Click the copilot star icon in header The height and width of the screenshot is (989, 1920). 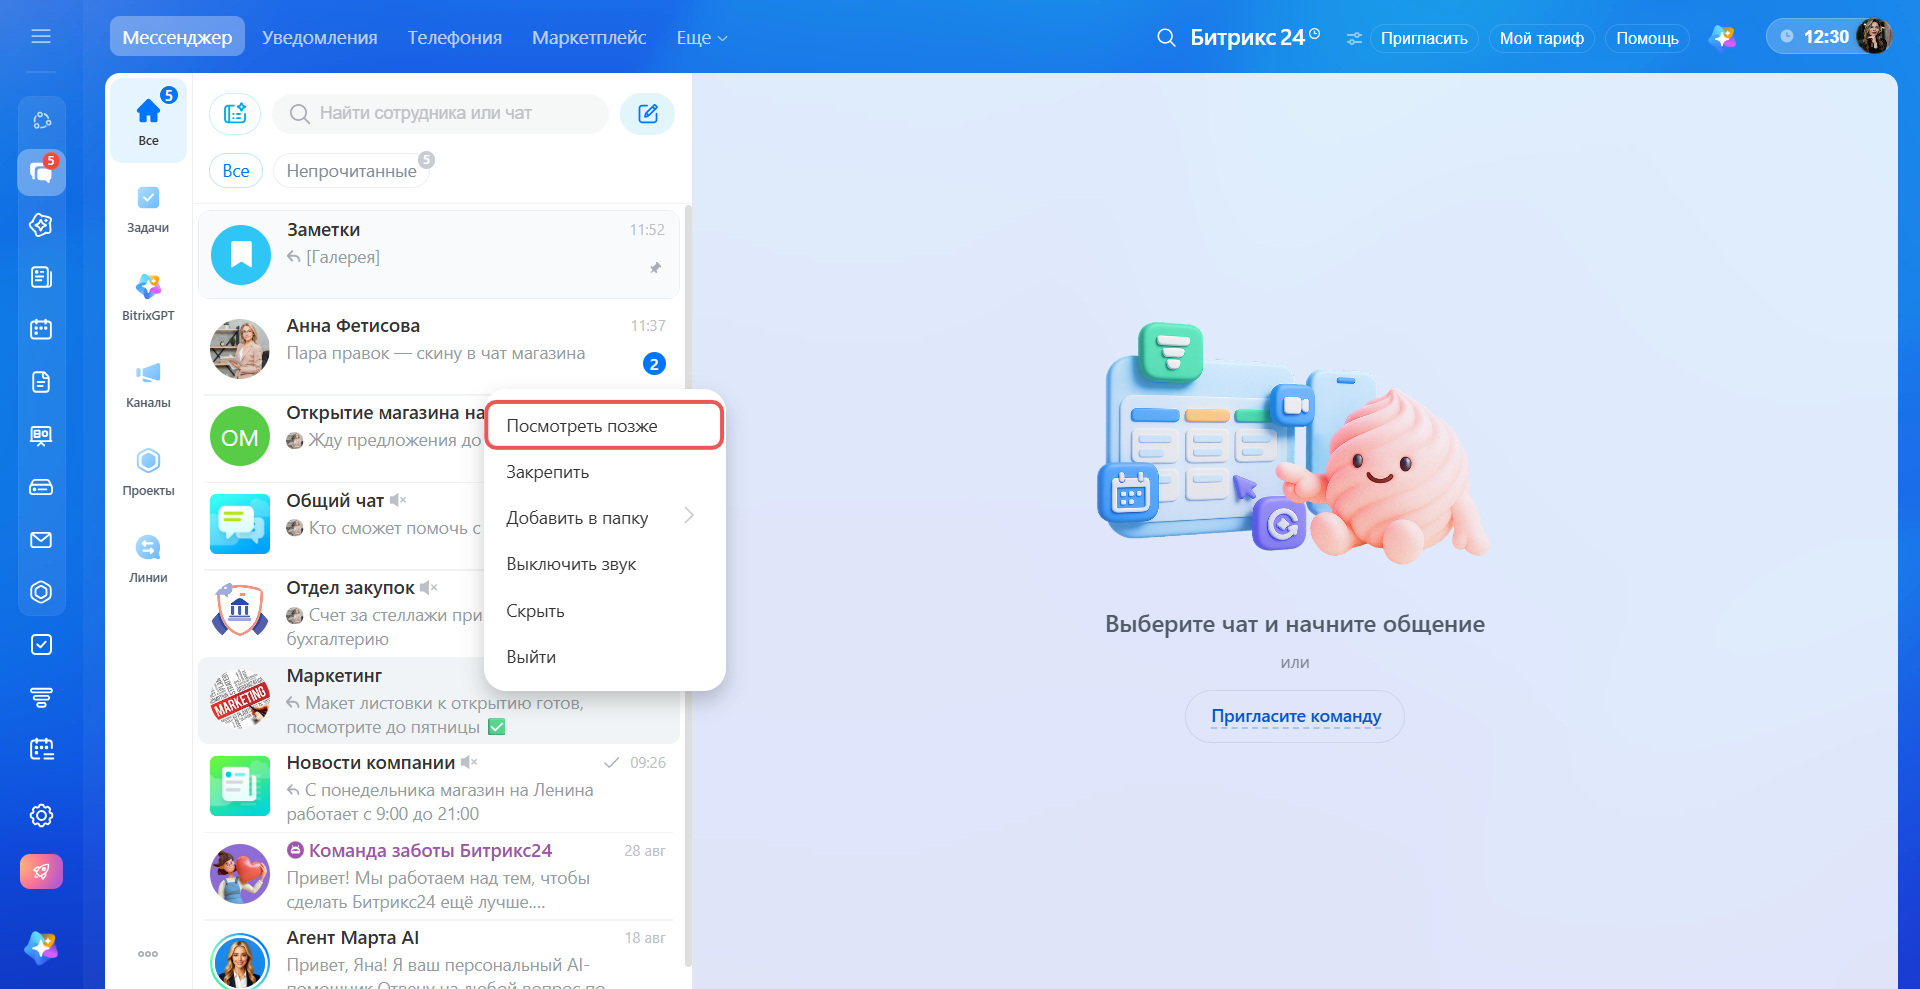1723,37
